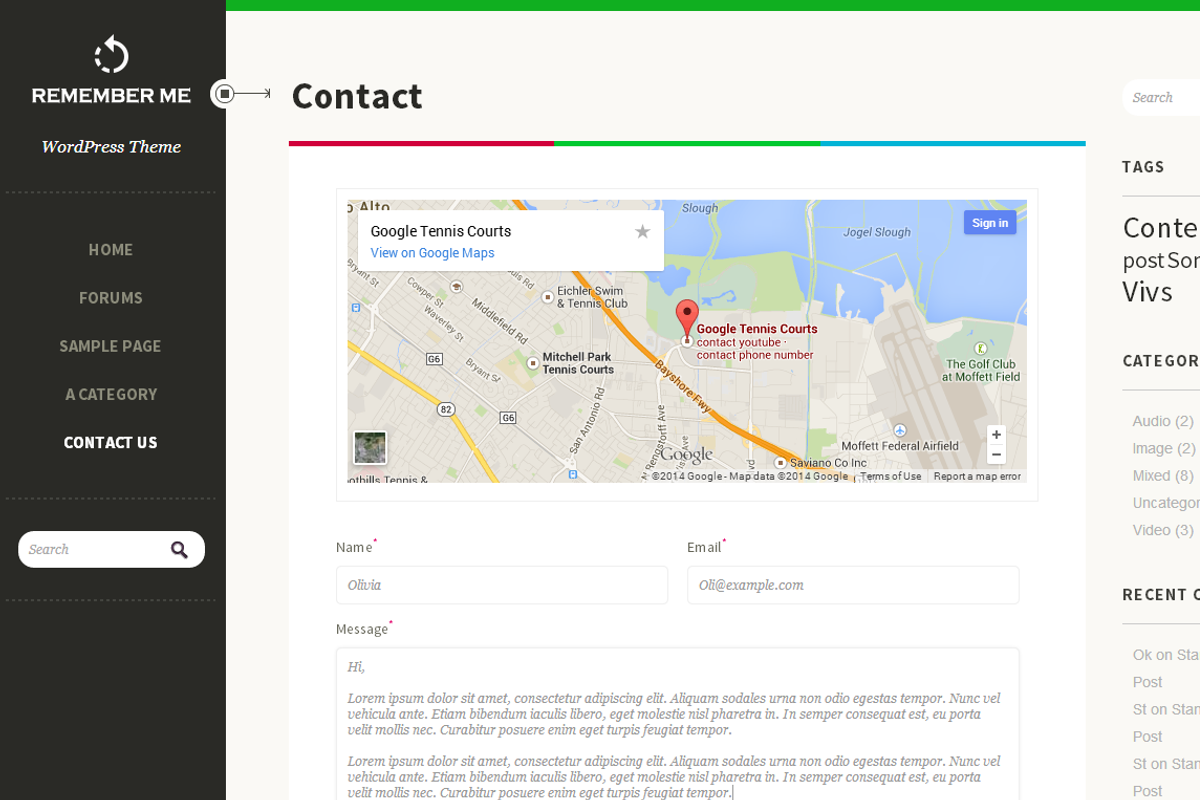Image resolution: width=1200 pixels, height=800 pixels.
Task: Select Contact Us in the sidebar menu
Action: 110,442
